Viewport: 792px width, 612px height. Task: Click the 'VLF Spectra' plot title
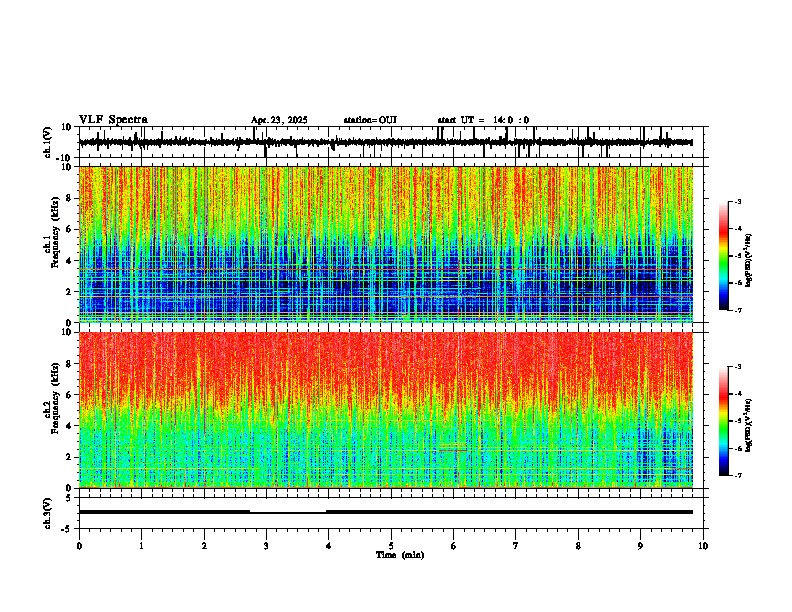113,120
